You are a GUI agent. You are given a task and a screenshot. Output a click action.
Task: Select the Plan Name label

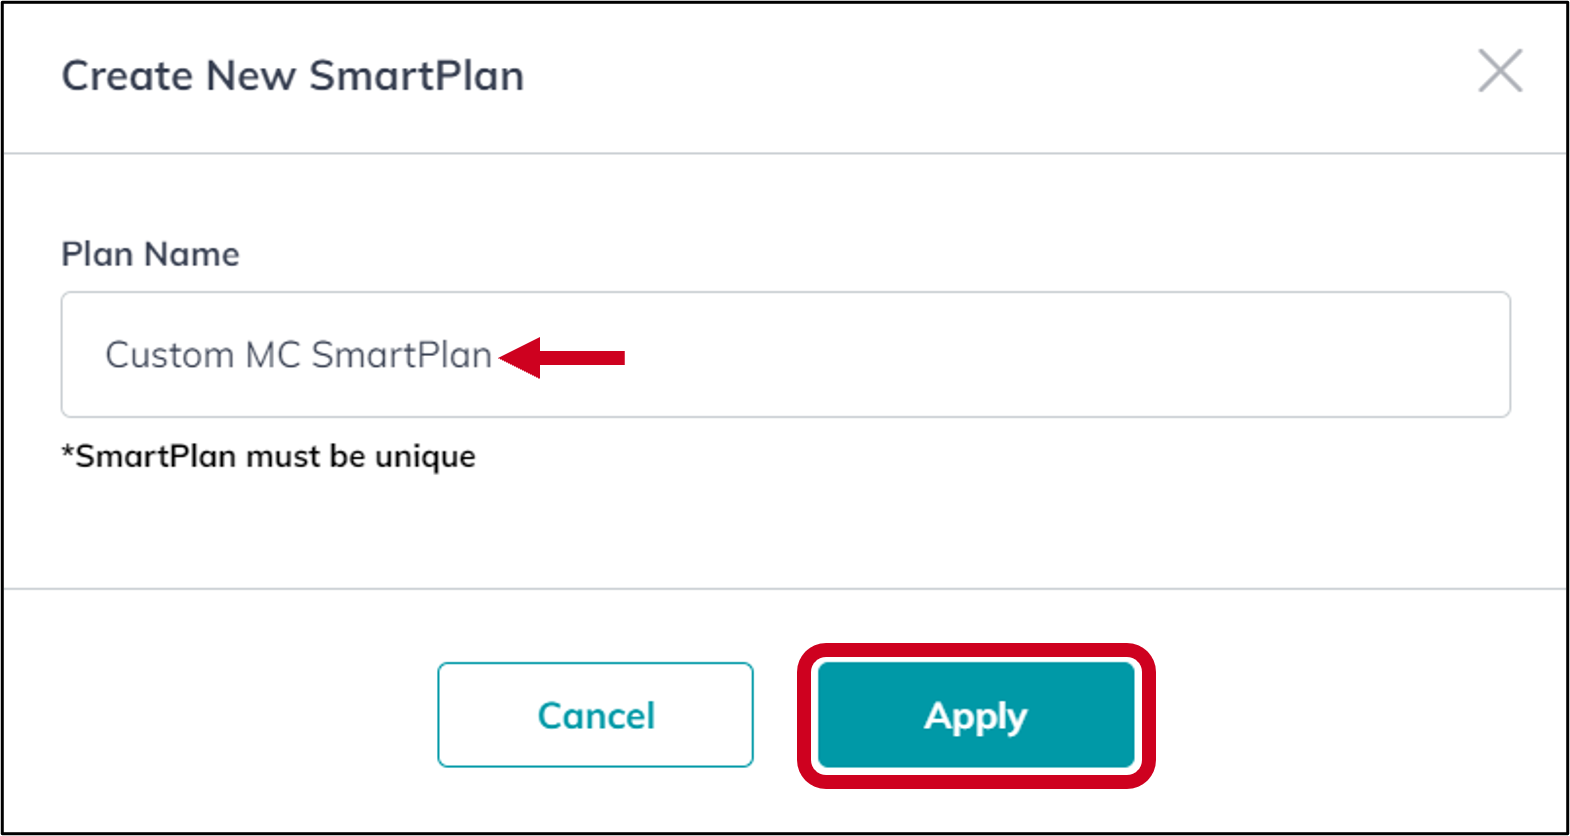(x=150, y=254)
